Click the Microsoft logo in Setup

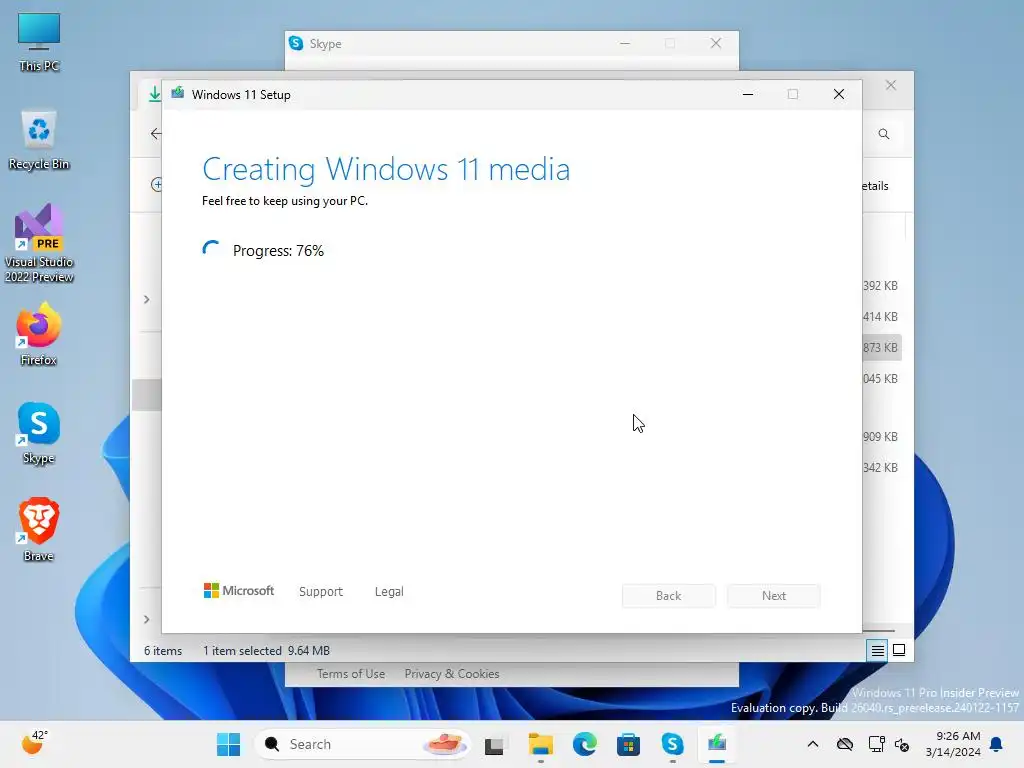(239, 591)
